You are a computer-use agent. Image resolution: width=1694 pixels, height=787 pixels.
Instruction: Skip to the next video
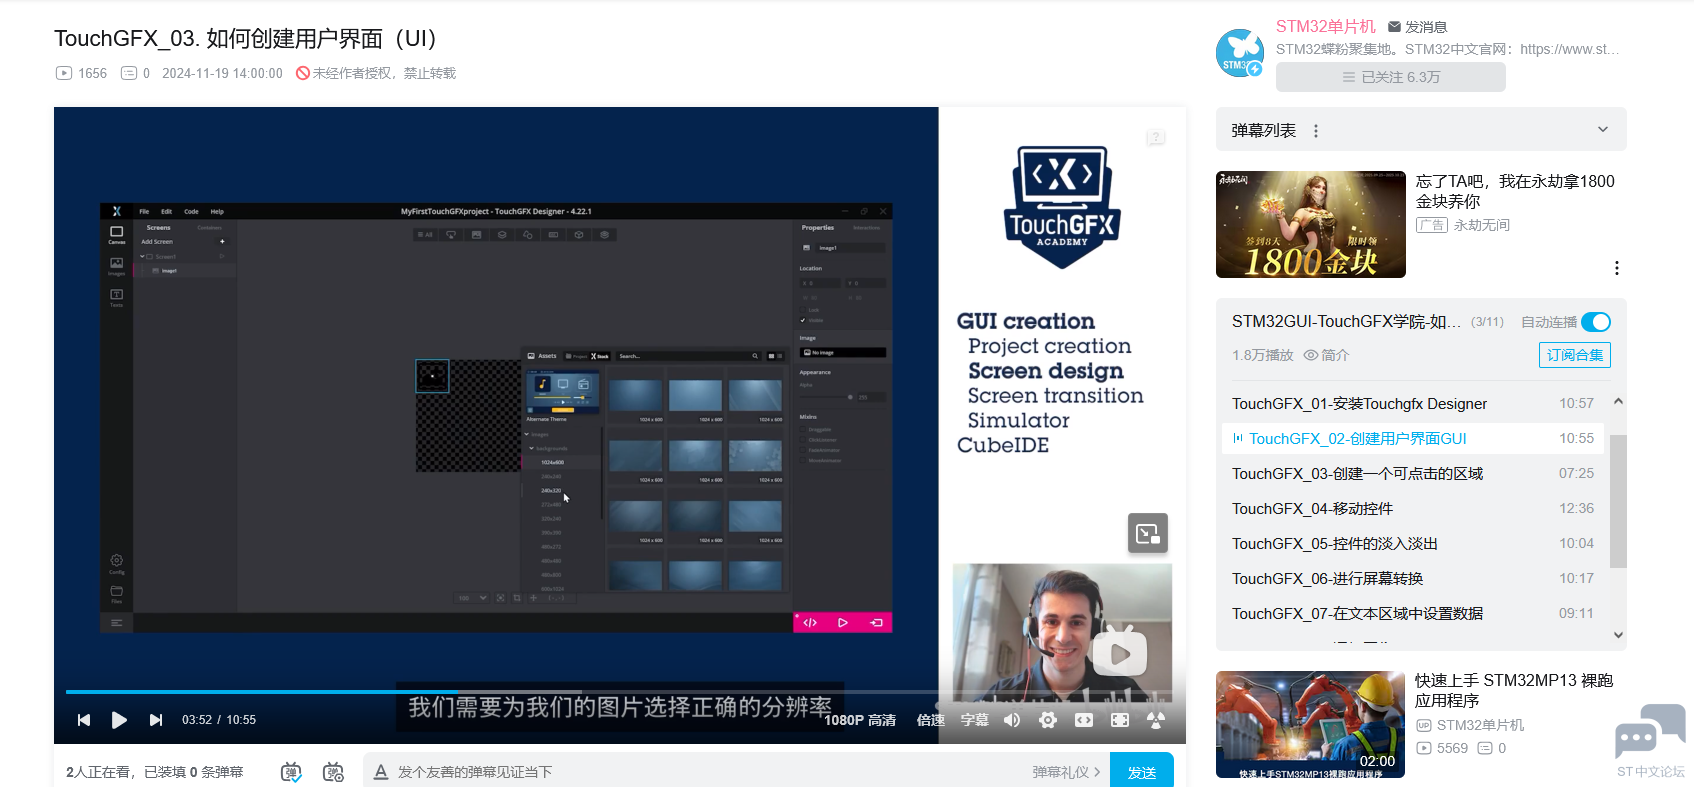[x=155, y=720]
